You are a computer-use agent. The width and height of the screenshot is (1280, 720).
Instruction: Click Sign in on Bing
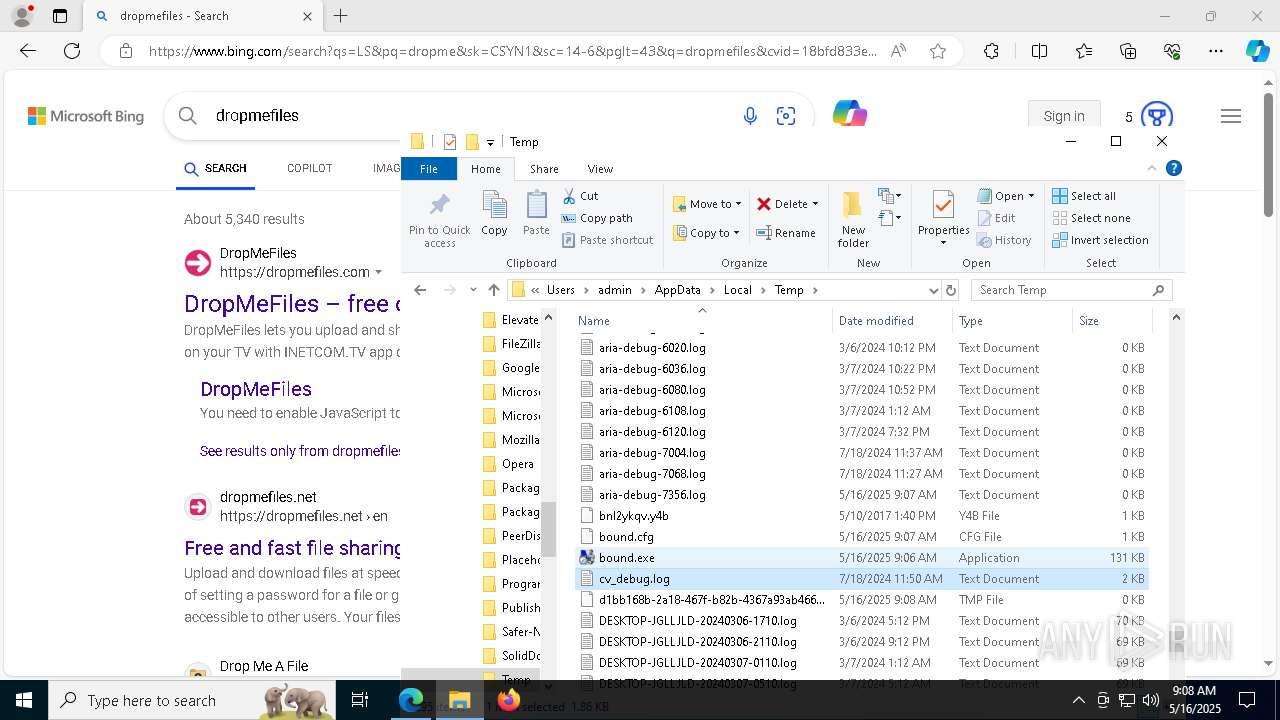tap(1064, 116)
